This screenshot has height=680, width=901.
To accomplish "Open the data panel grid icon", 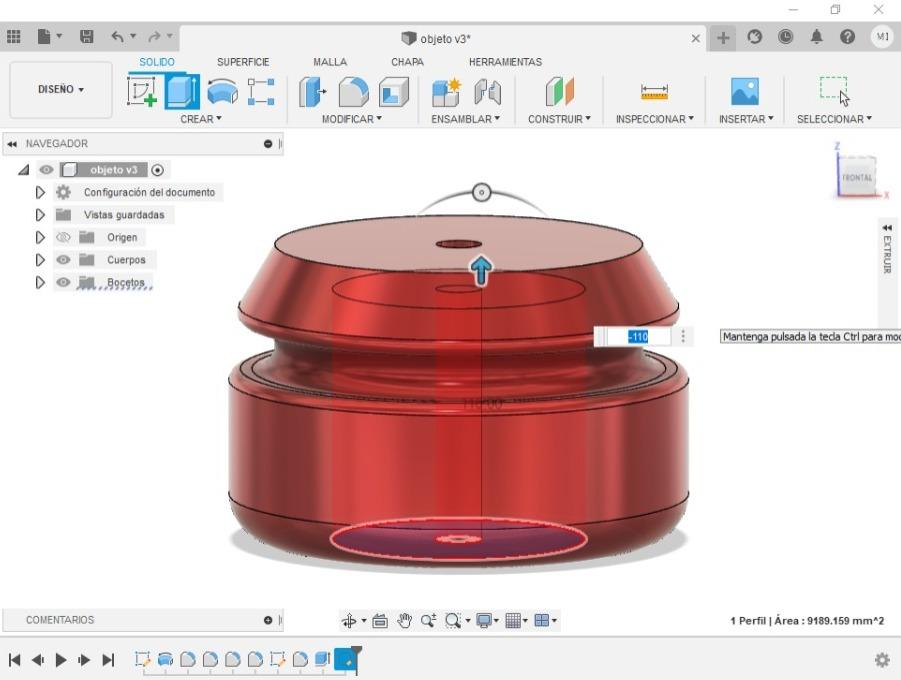I will [14, 37].
